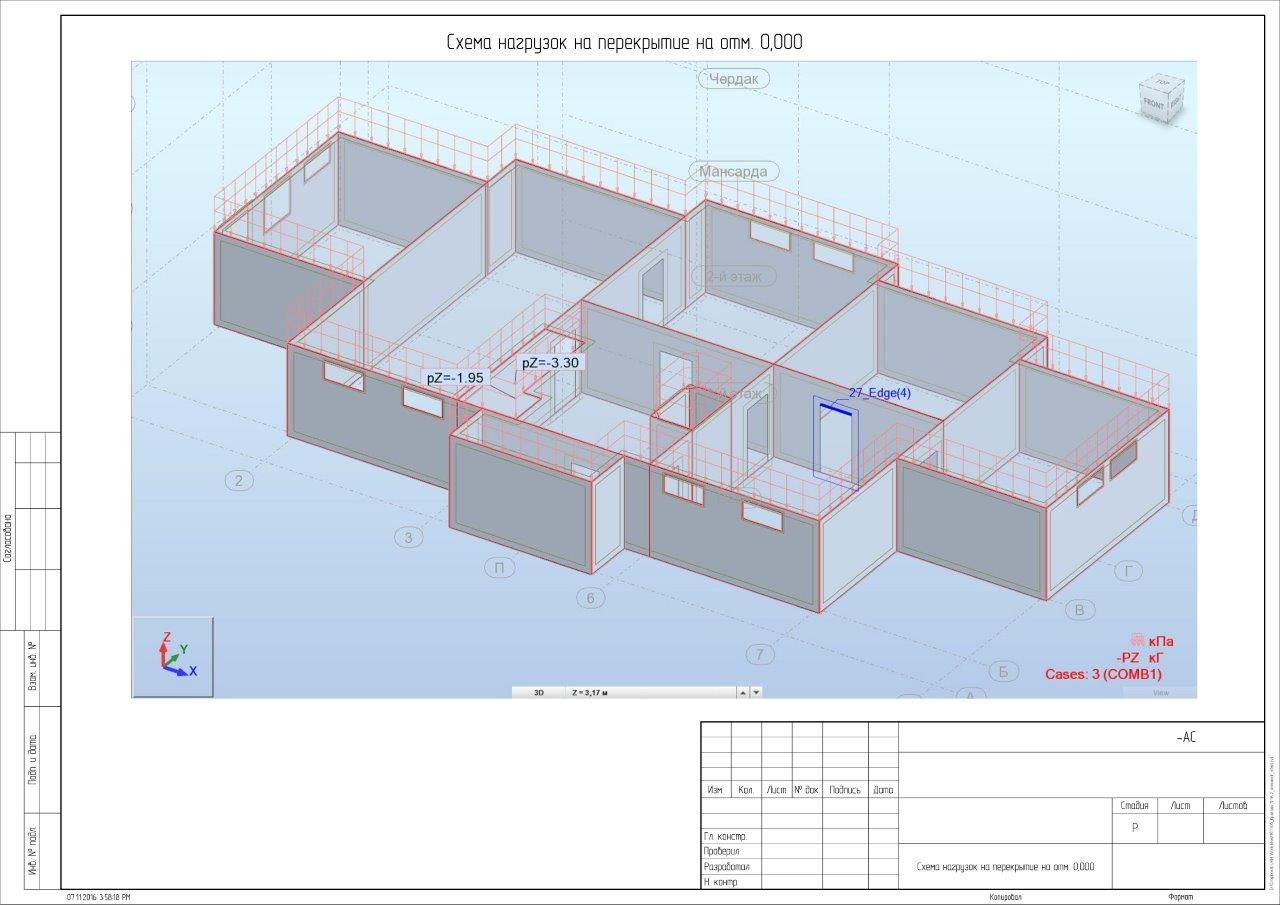Select the 27_Edge(4) highlighted door opening label
The height and width of the screenshot is (905, 1280).
click(880, 393)
